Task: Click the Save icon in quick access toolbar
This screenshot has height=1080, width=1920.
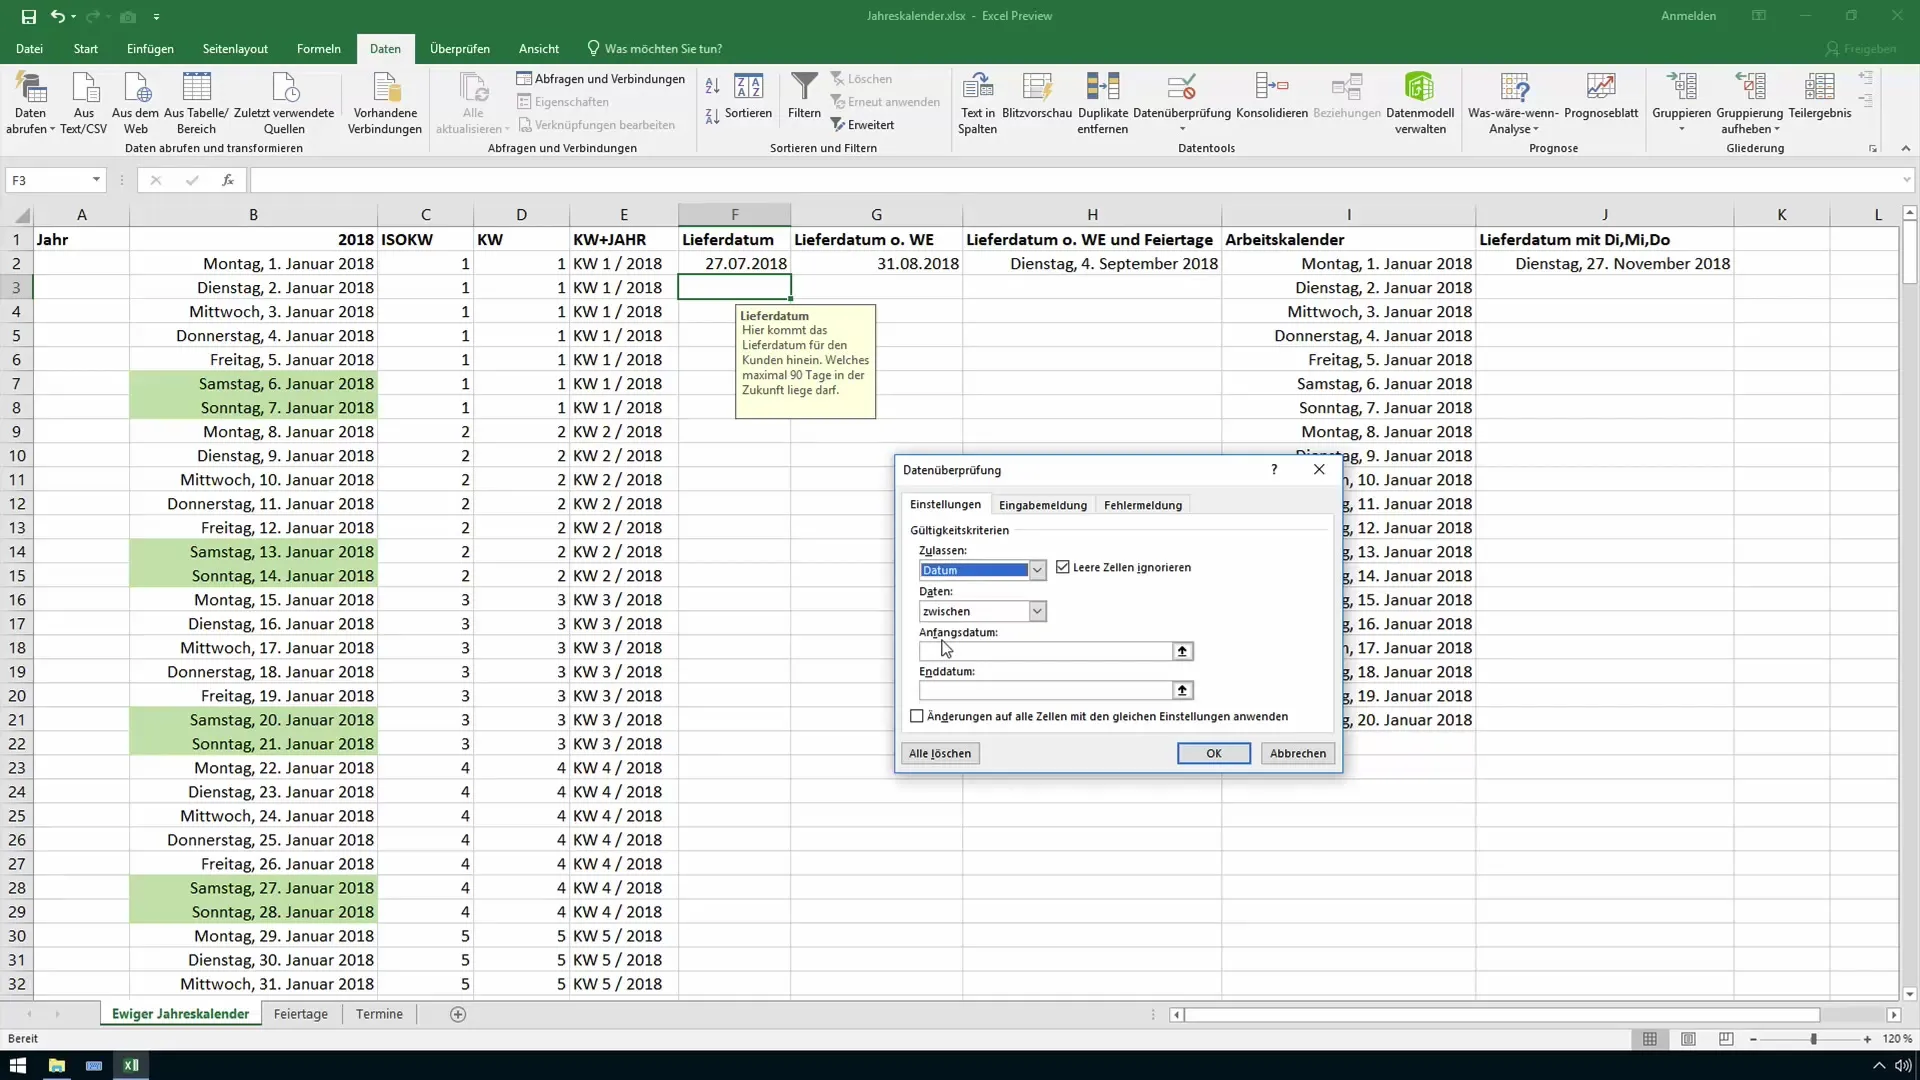Action: pyautogui.click(x=28, y=17)
